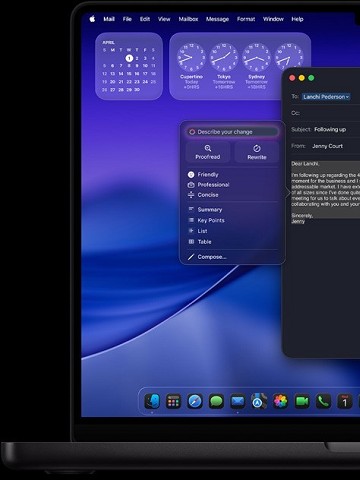
Task: Open Photos from the Dock
Action: pyautogui.click(x=281, y=401)
